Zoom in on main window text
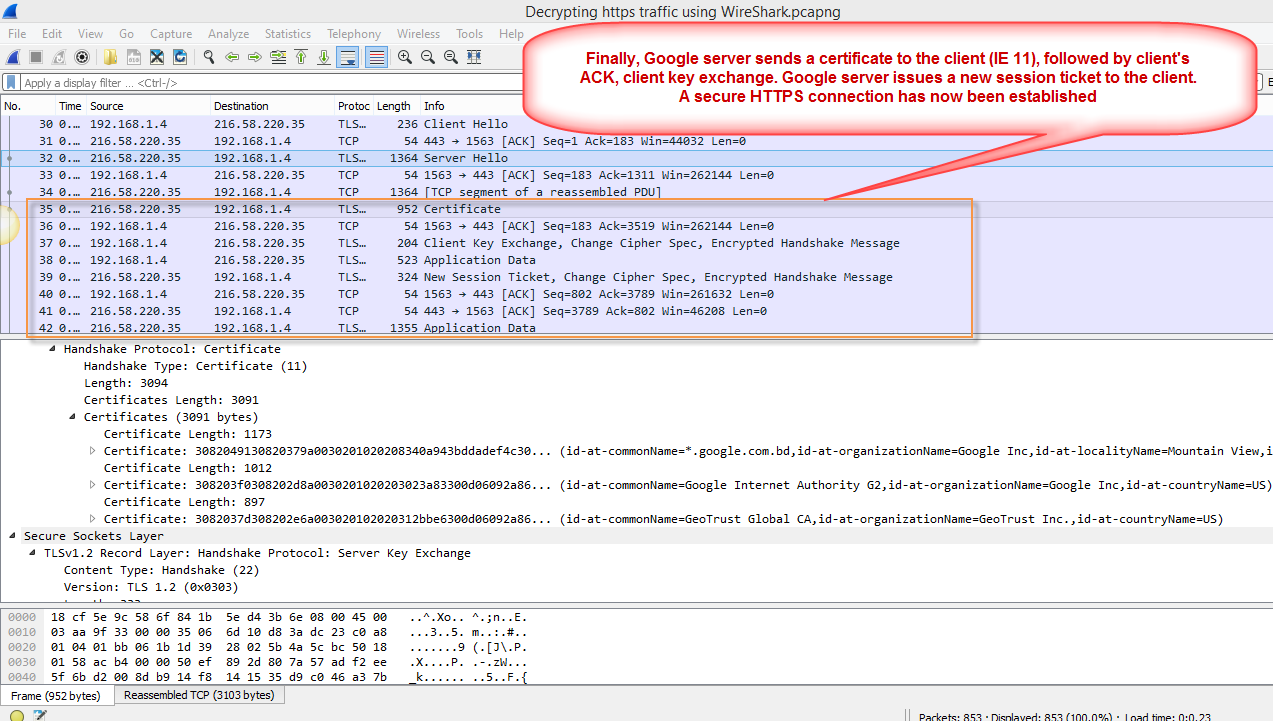 point(405,57)
